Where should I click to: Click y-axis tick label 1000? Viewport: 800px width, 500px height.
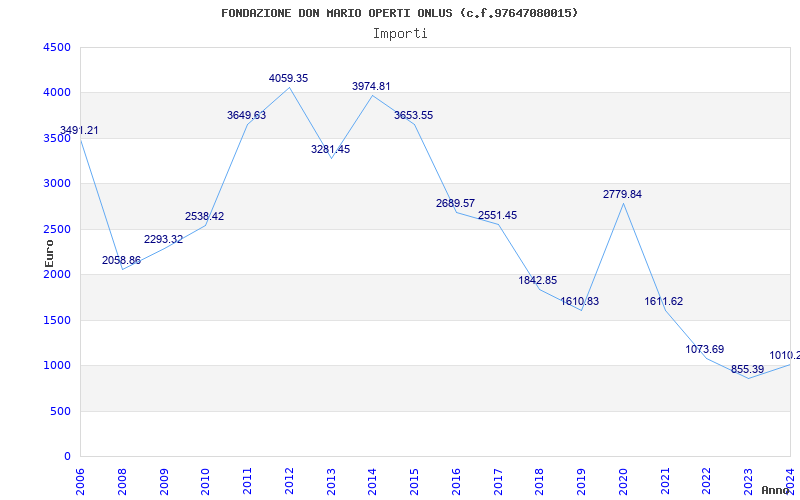57,365
